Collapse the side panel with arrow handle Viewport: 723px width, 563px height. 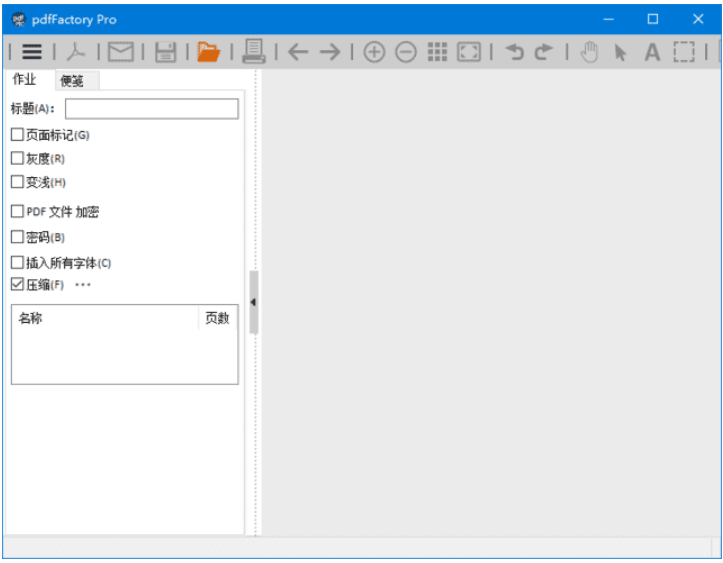[x=254, y=302]
